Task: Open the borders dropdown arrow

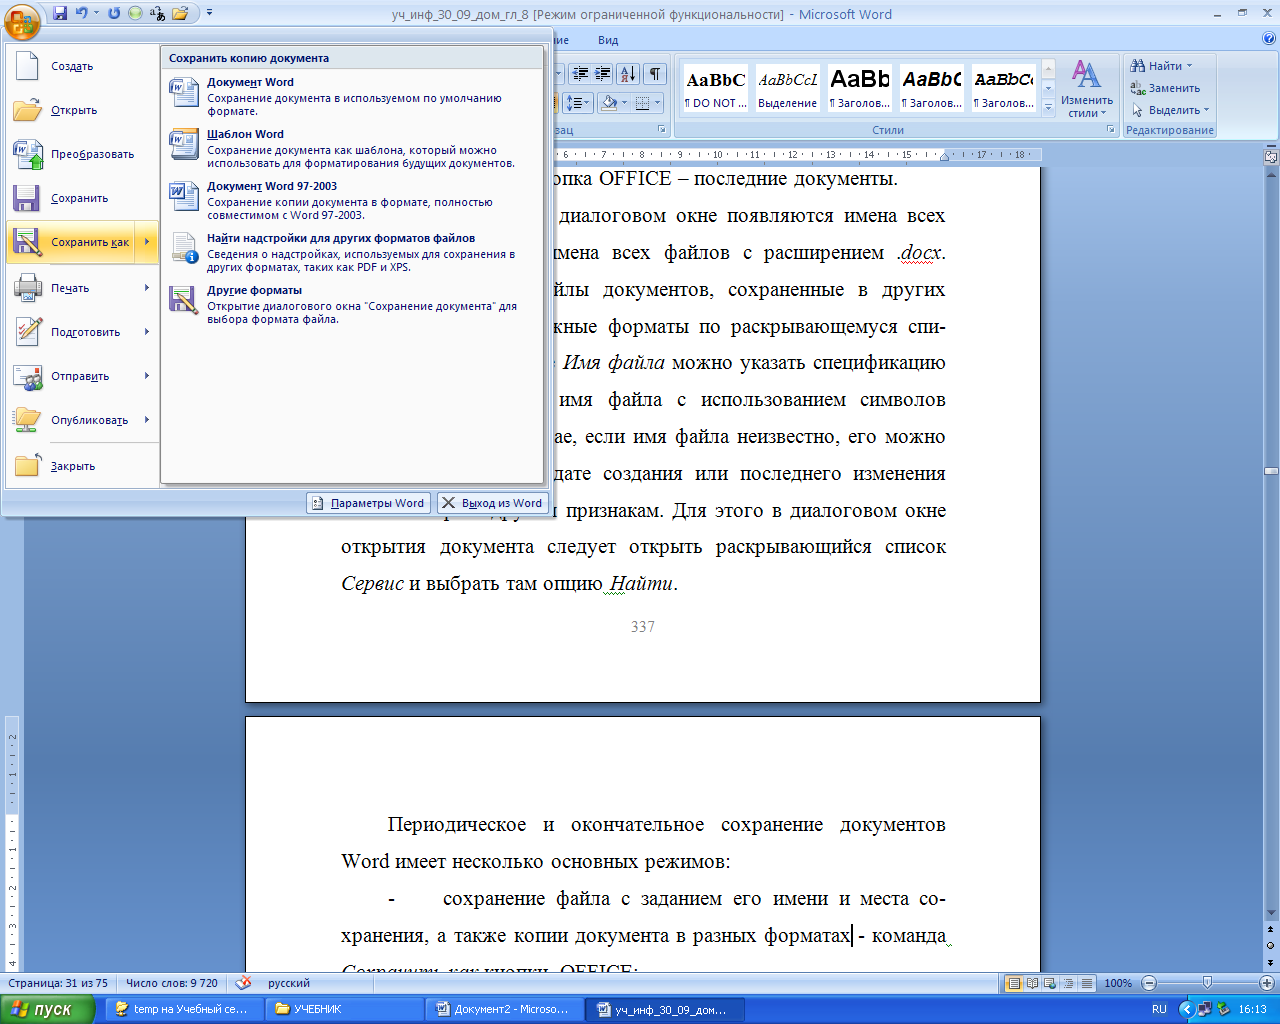Action: tap(657, 102)
